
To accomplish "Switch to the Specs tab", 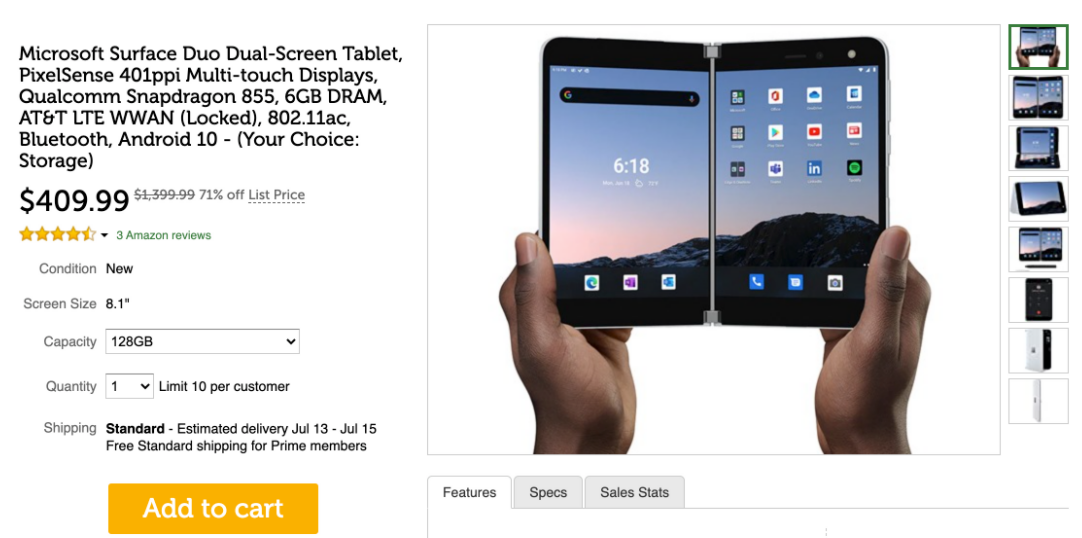I will pos(548,492).
